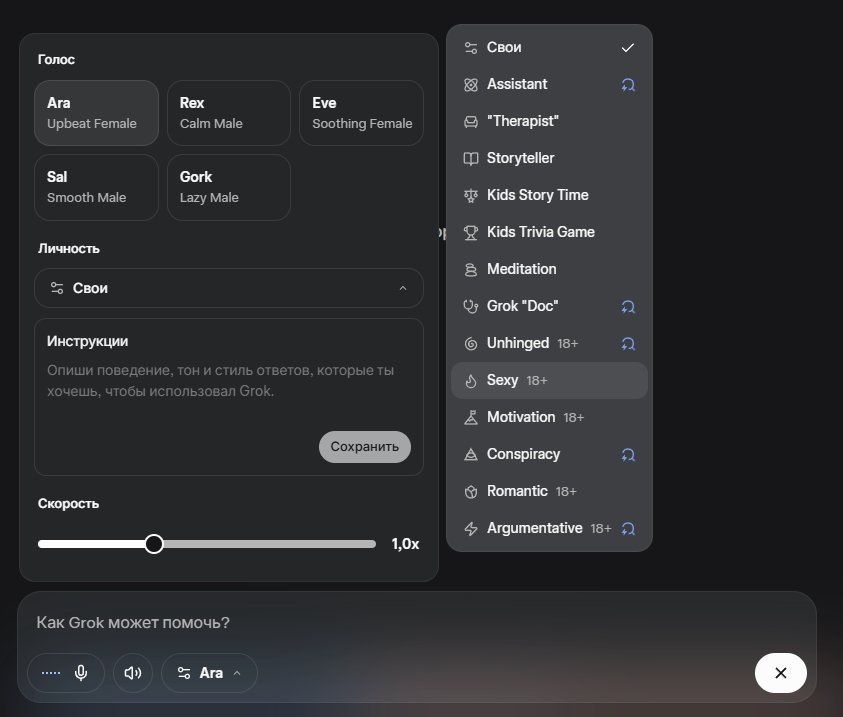Click the icon next to Romantic
The height and width of the screenshot is (717, 843).
(x=470, y=492)
